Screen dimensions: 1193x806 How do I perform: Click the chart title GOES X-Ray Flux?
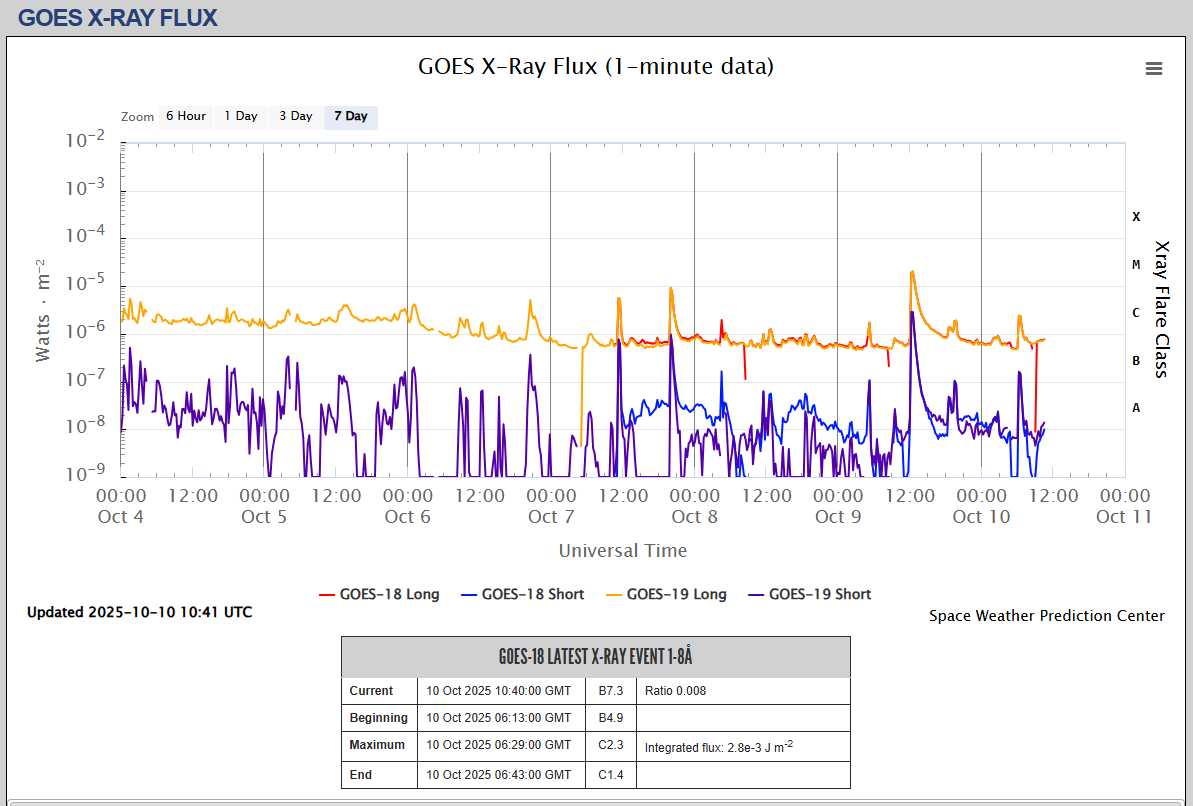tap(595, 67)
